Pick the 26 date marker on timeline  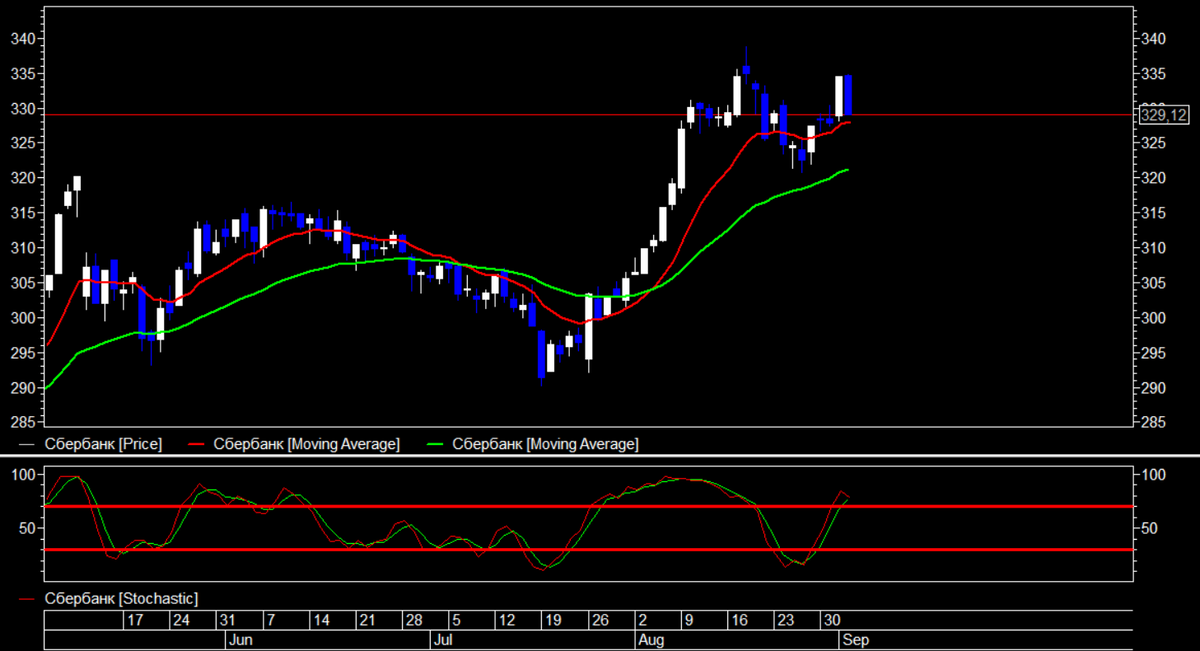pos(598,620)
